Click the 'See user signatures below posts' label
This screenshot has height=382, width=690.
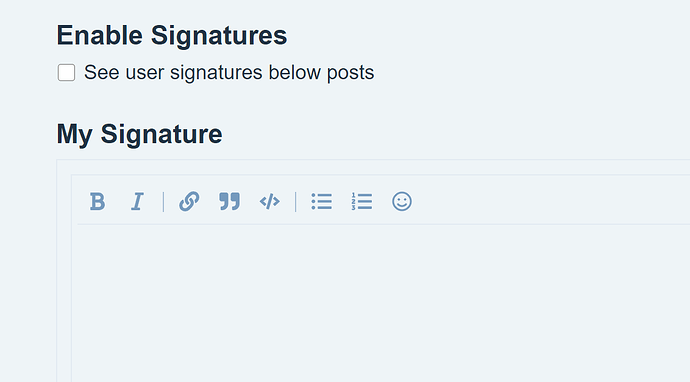point(229,73)
